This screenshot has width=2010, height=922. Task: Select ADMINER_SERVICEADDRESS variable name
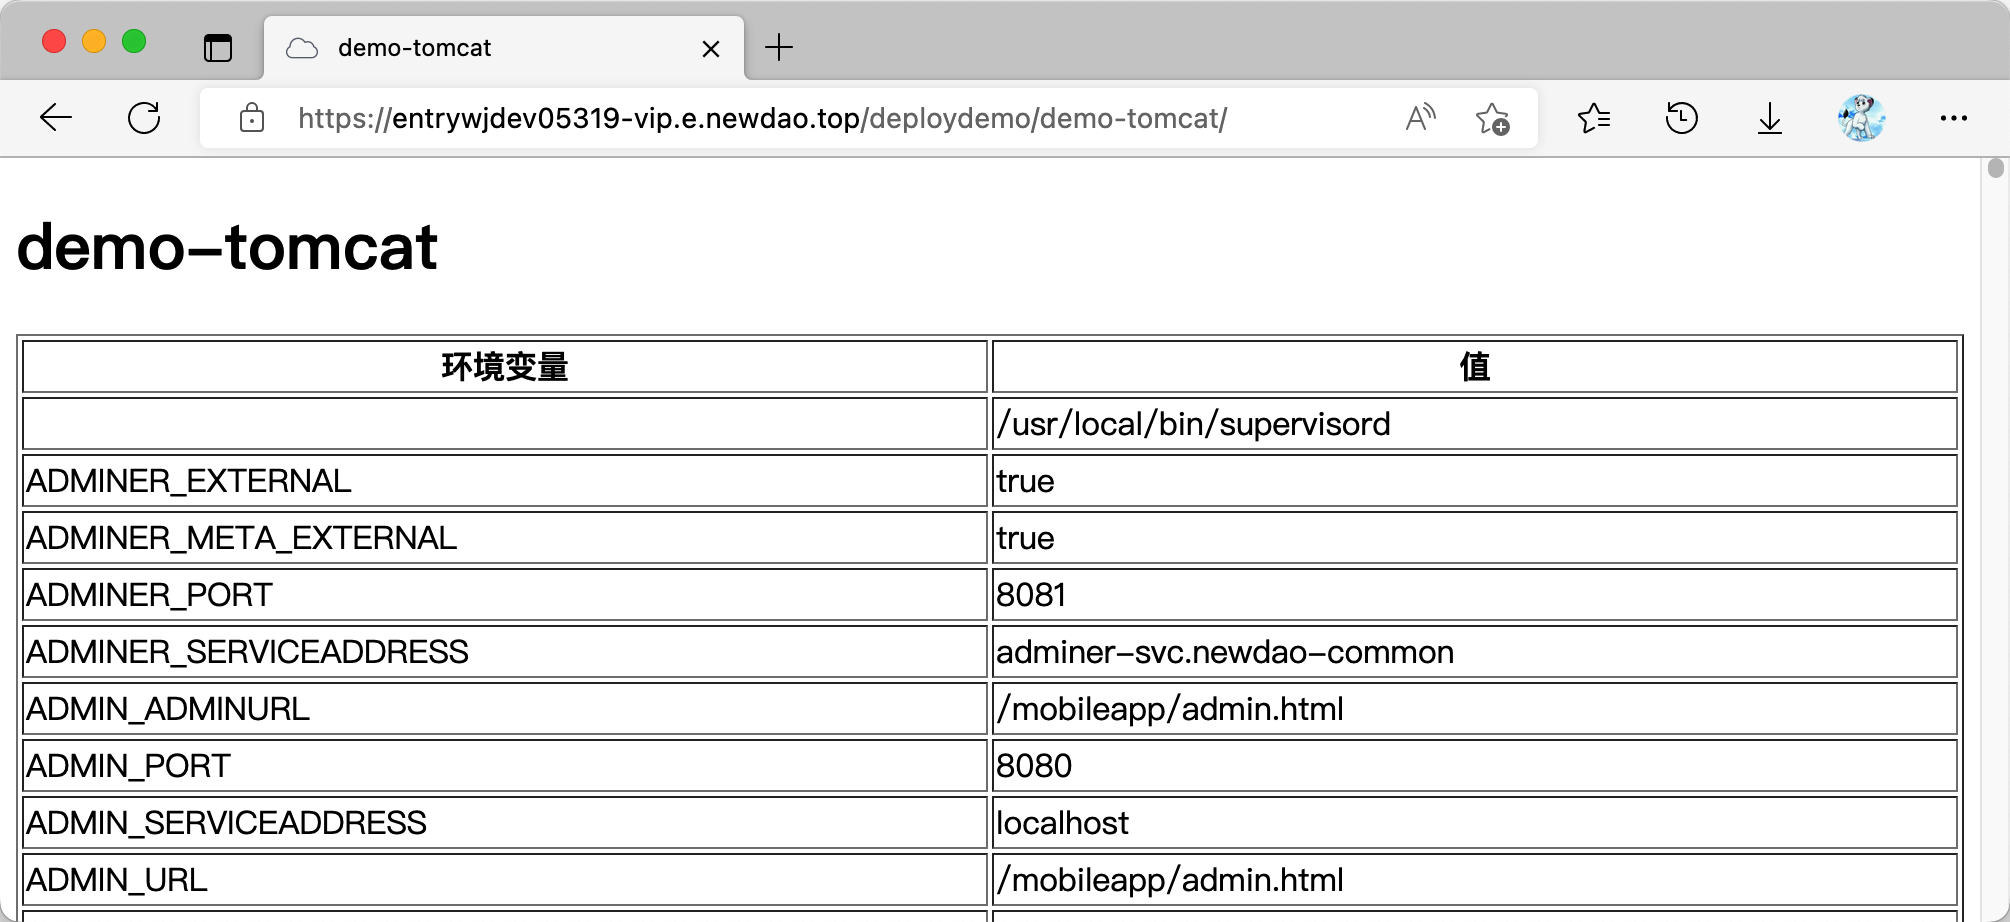(x=247, y=652)
